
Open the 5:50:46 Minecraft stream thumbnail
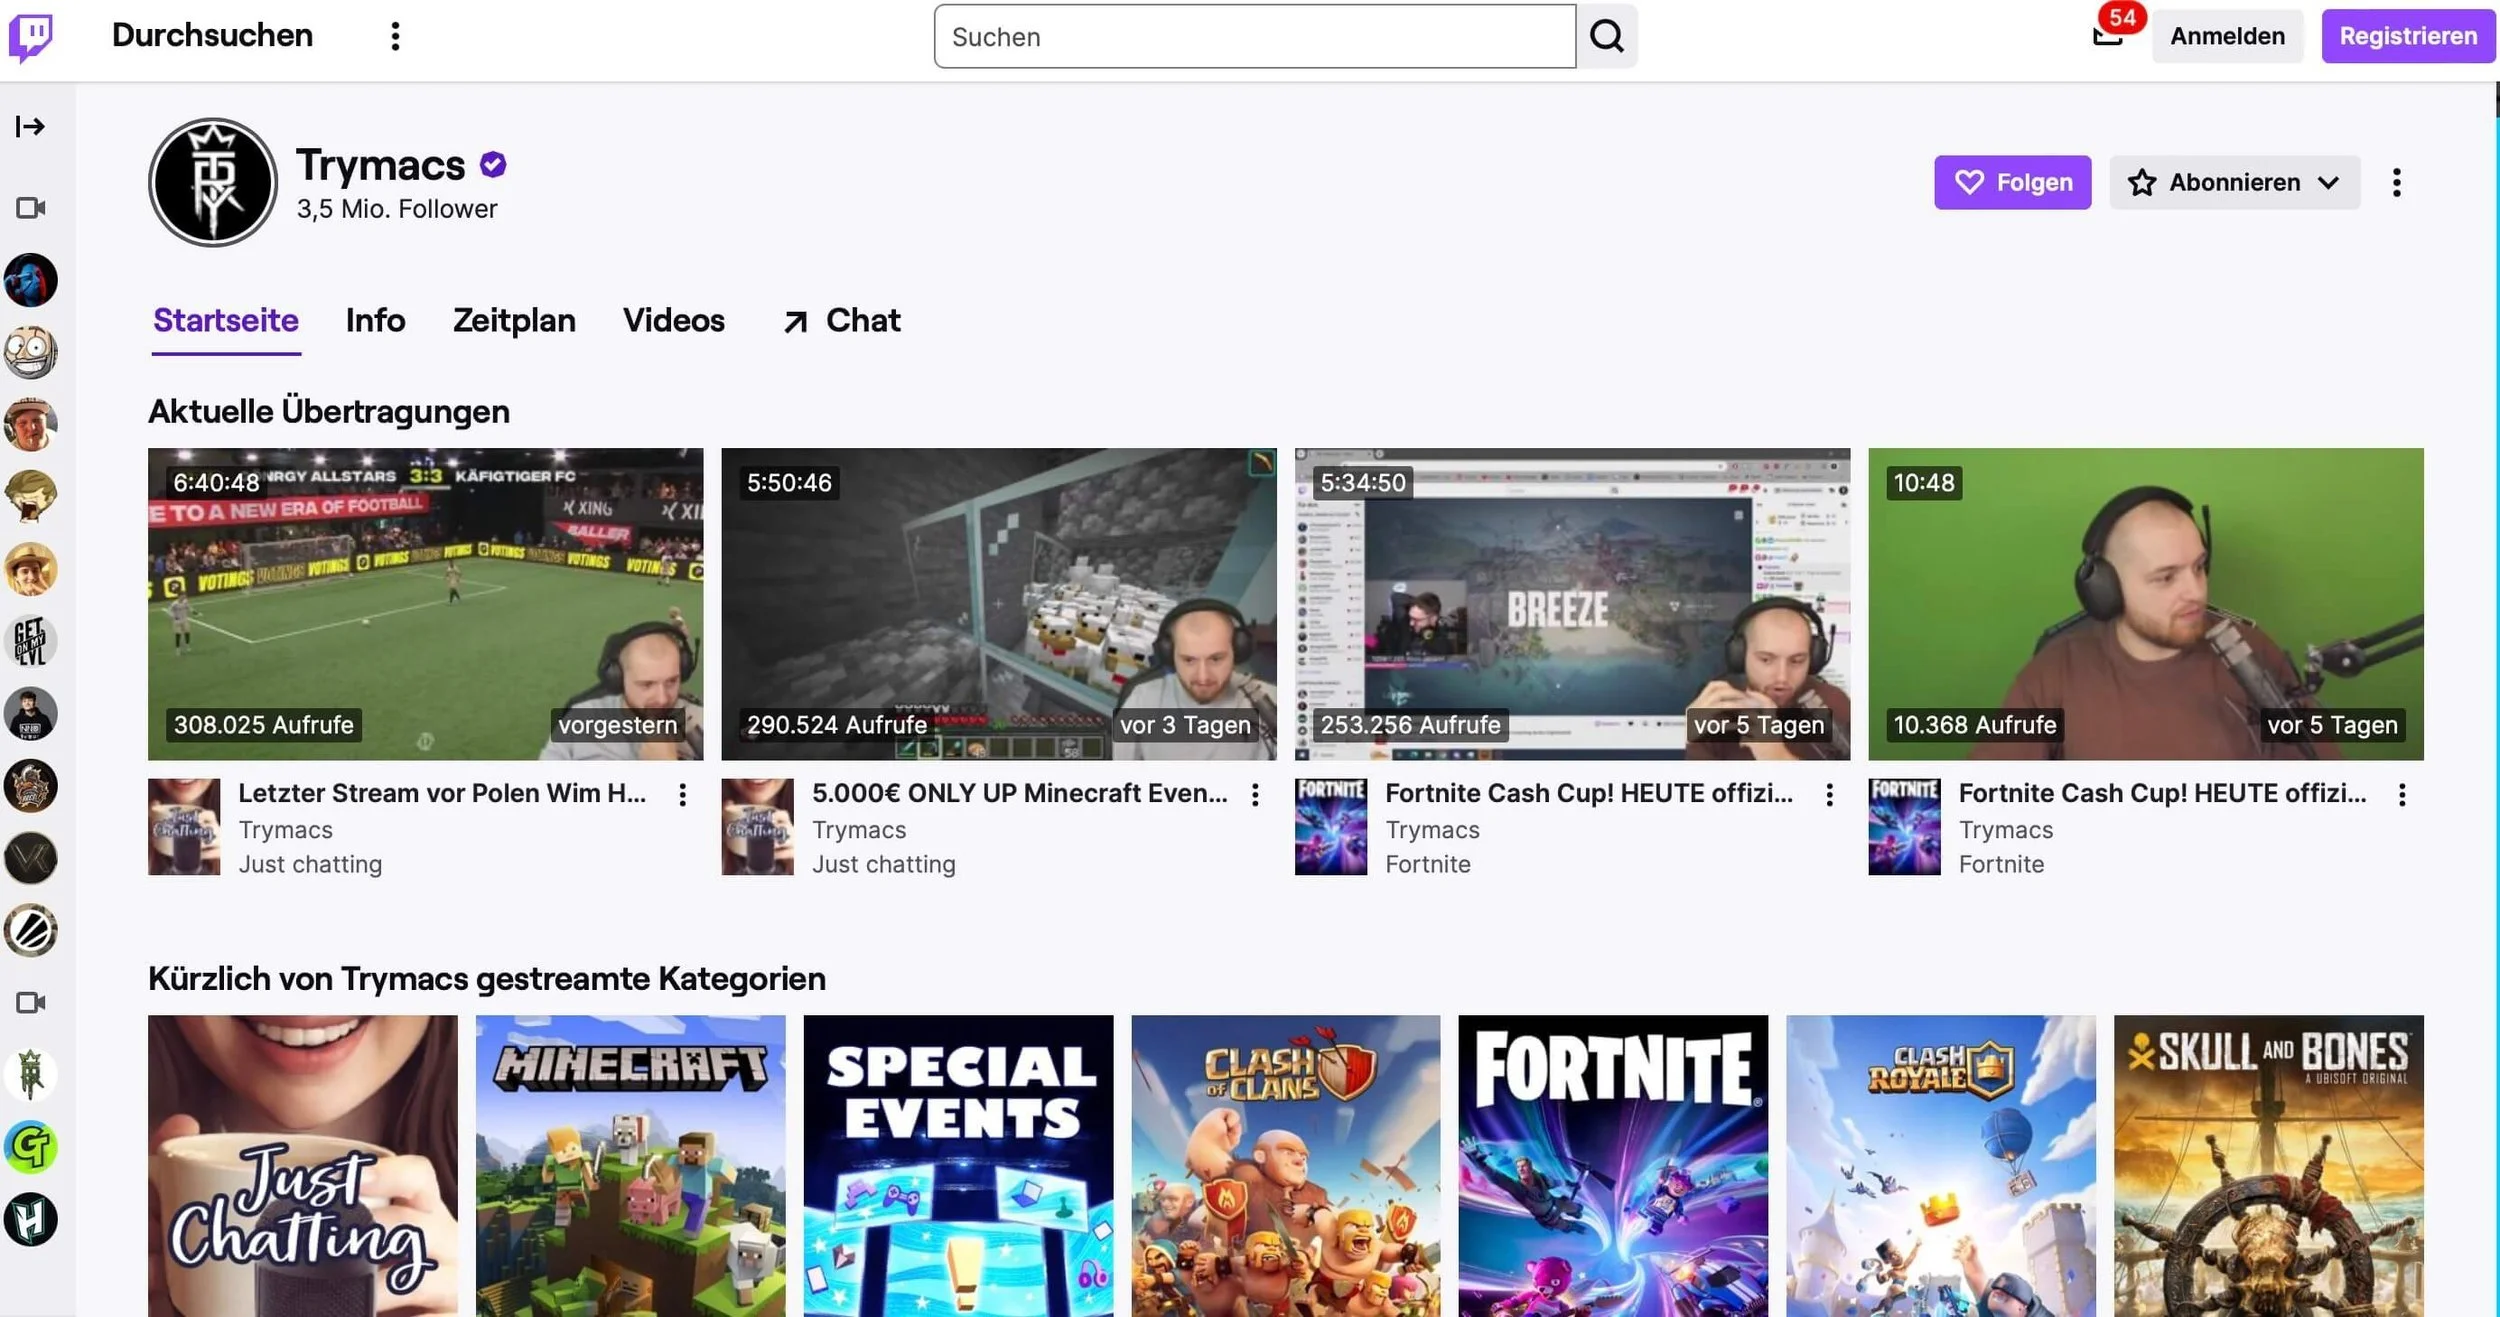(x=998, y=603)
